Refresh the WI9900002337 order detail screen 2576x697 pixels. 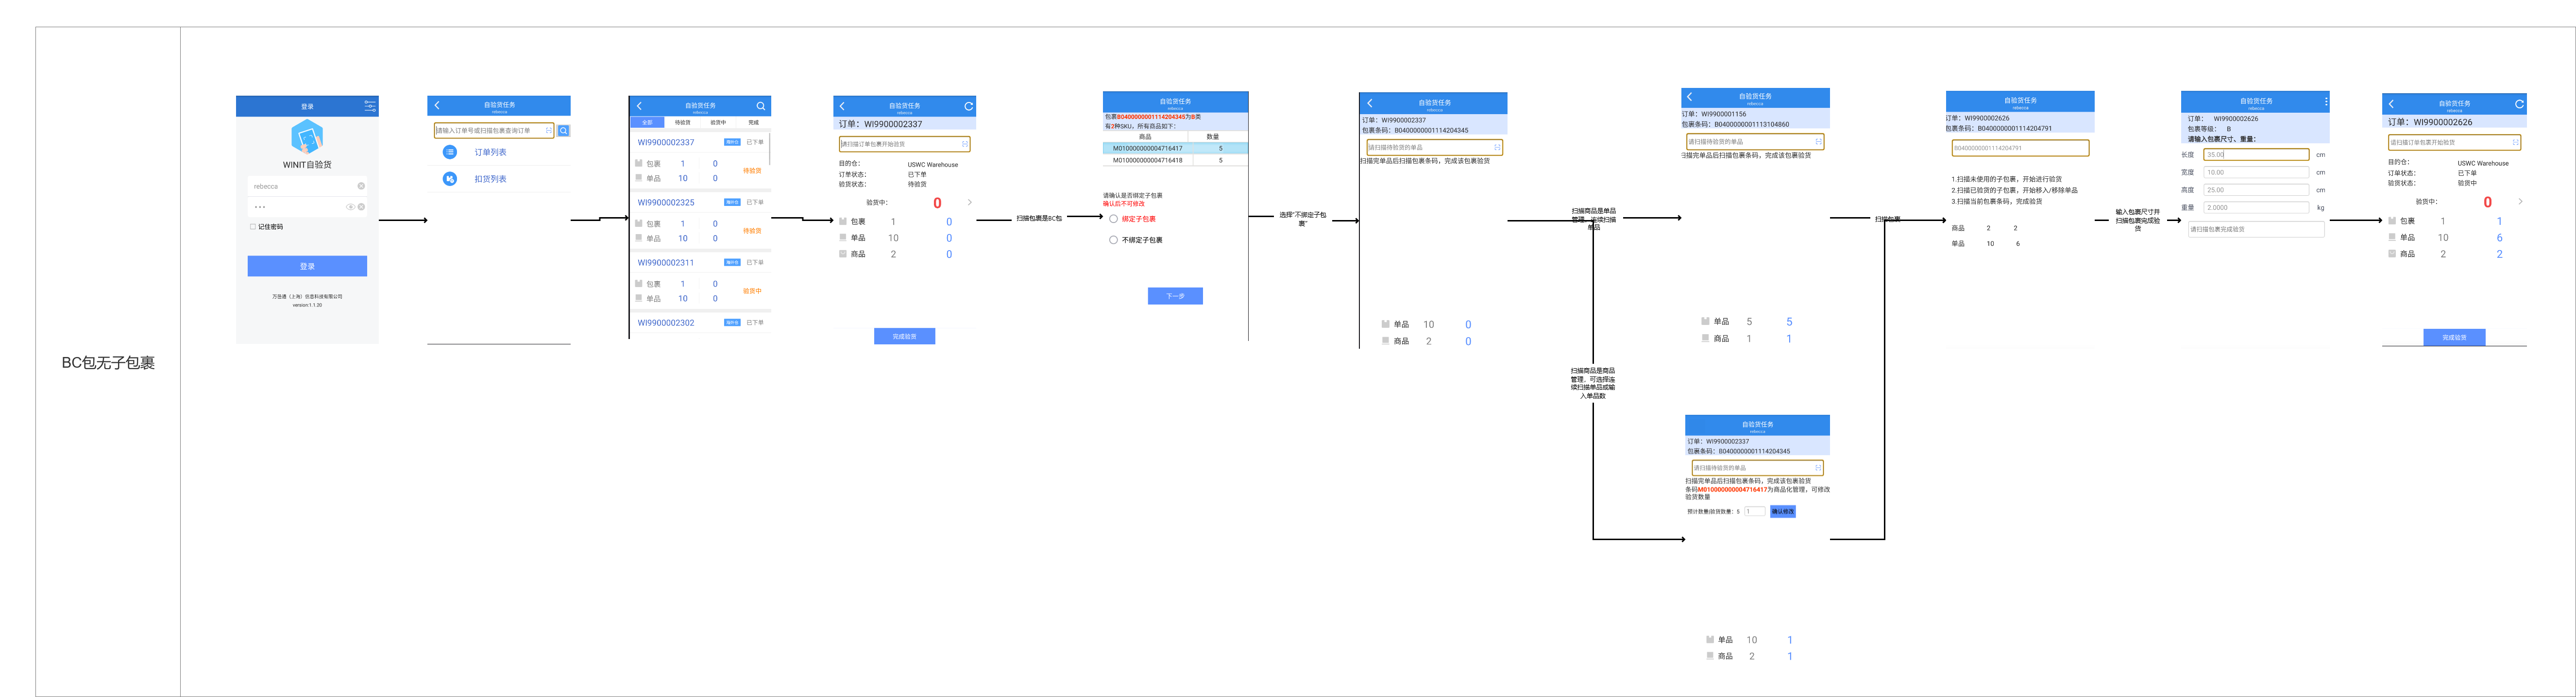pos(968,106)
